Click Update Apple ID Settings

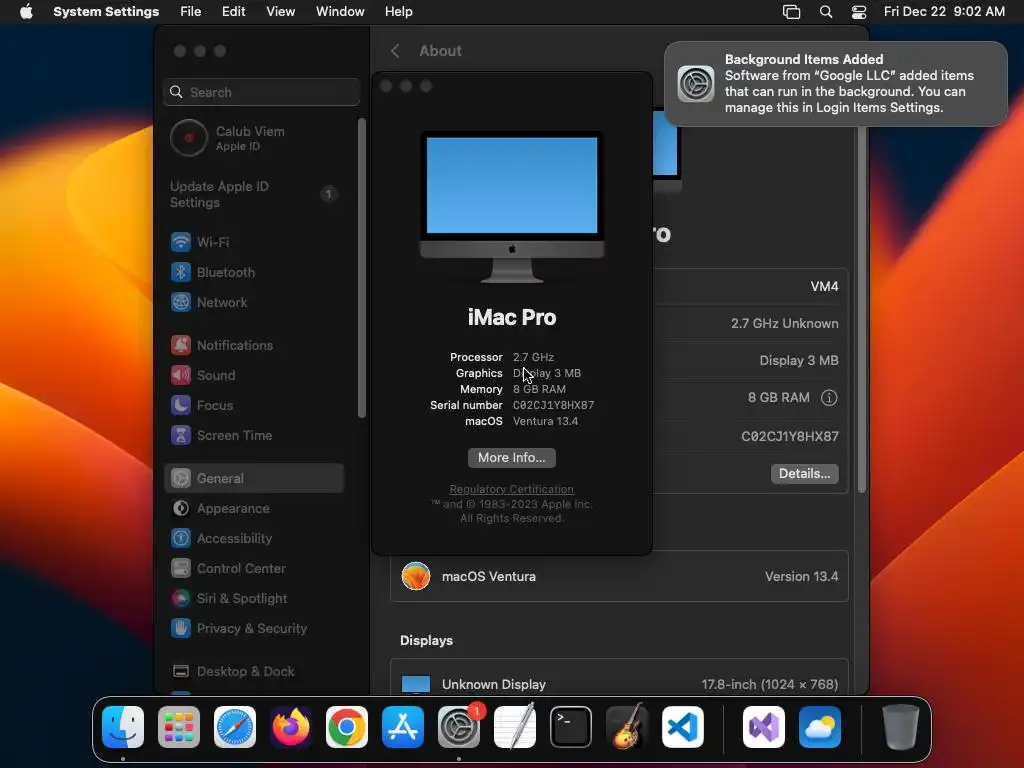tap(254, 194)
